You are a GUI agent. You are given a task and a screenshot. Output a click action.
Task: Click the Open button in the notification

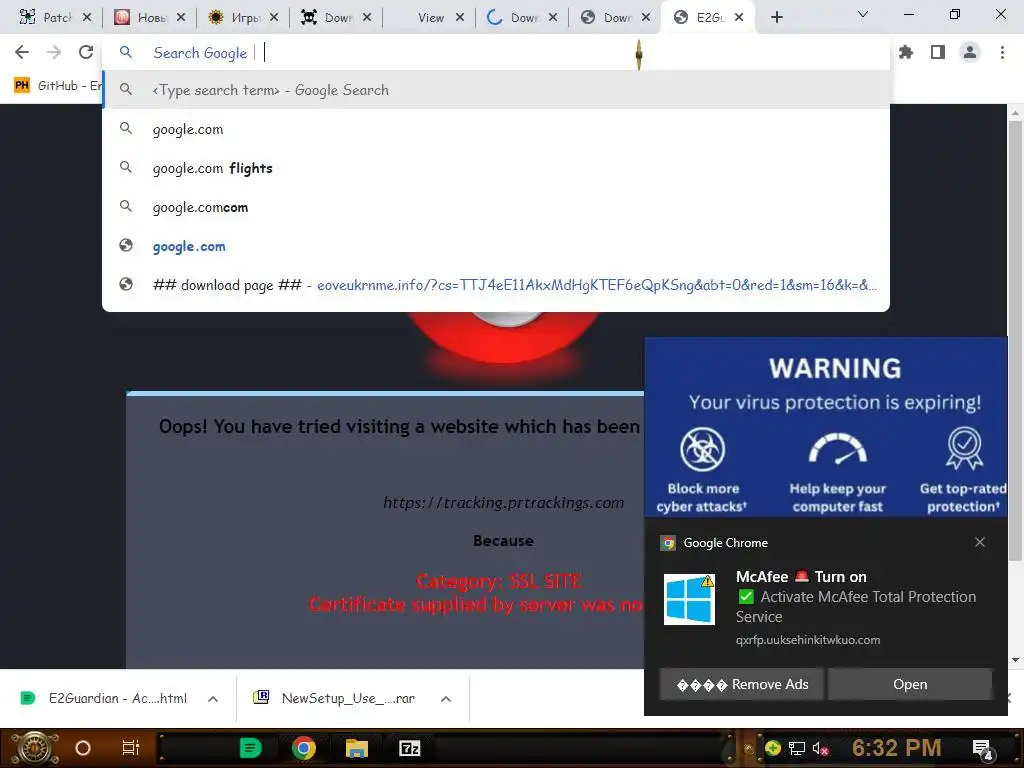point(910,684)
